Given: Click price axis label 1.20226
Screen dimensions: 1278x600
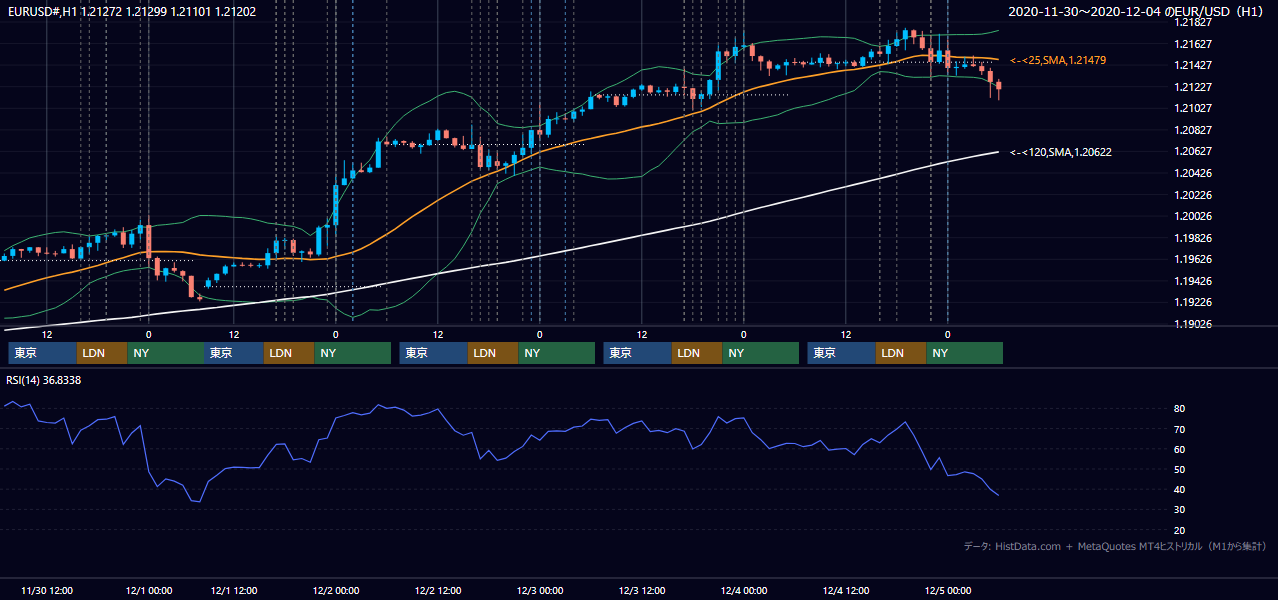Looking at the screenshot, I should pos(1193,195).
